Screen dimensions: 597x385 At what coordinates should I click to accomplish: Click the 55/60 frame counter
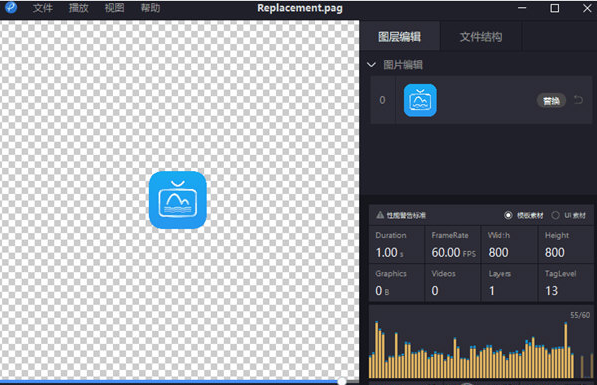click(x=580, y=315)
